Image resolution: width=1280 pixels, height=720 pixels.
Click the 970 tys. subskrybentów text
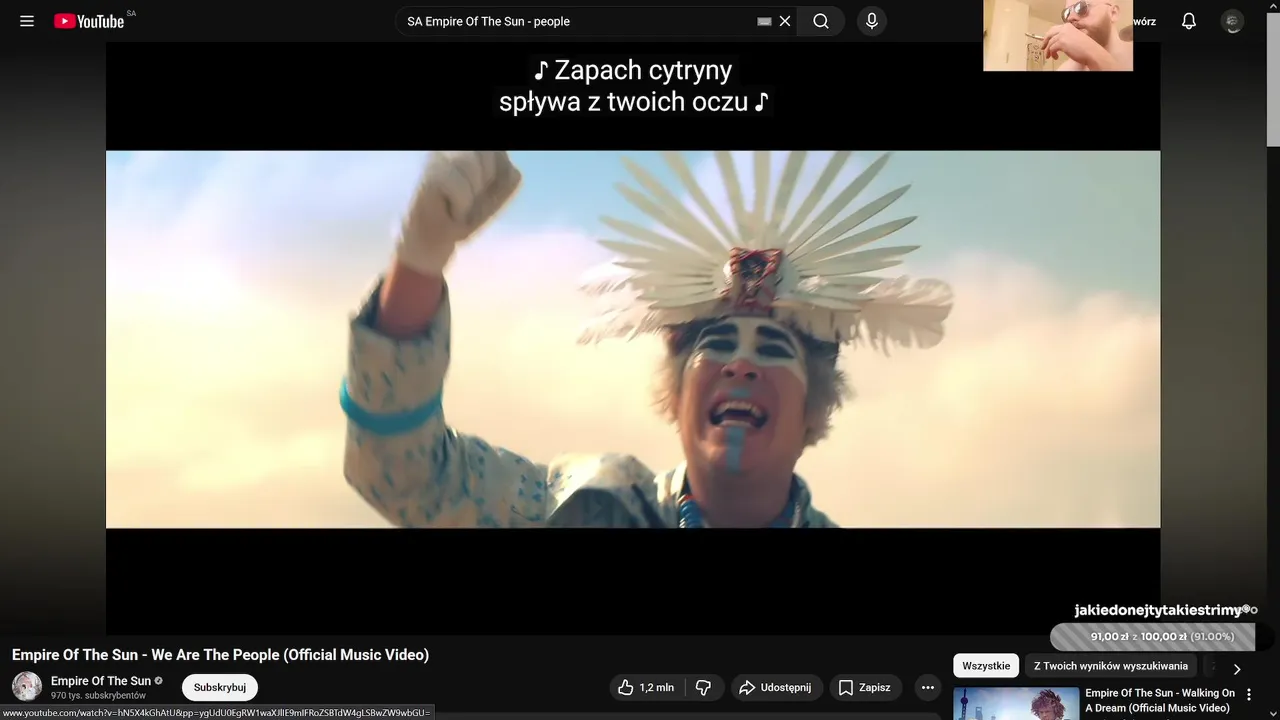[x=98, y=695]
